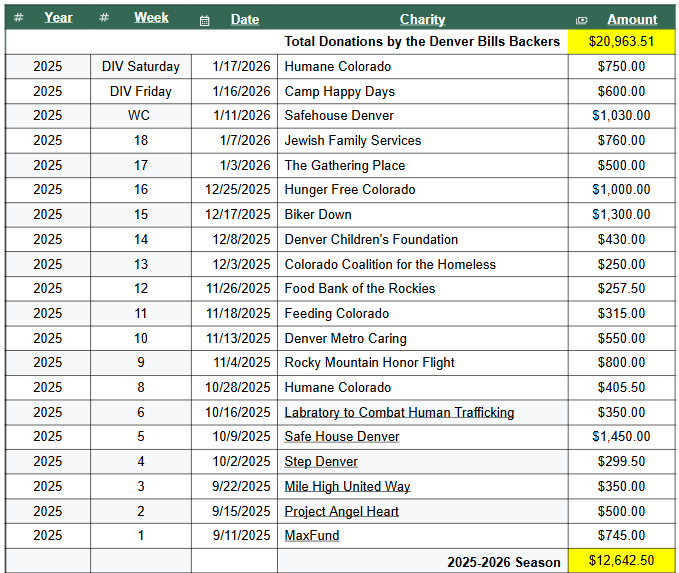Select the amount cell $1,450.00
The height and width of the screenshot is (573, 679).
point(621,437)
